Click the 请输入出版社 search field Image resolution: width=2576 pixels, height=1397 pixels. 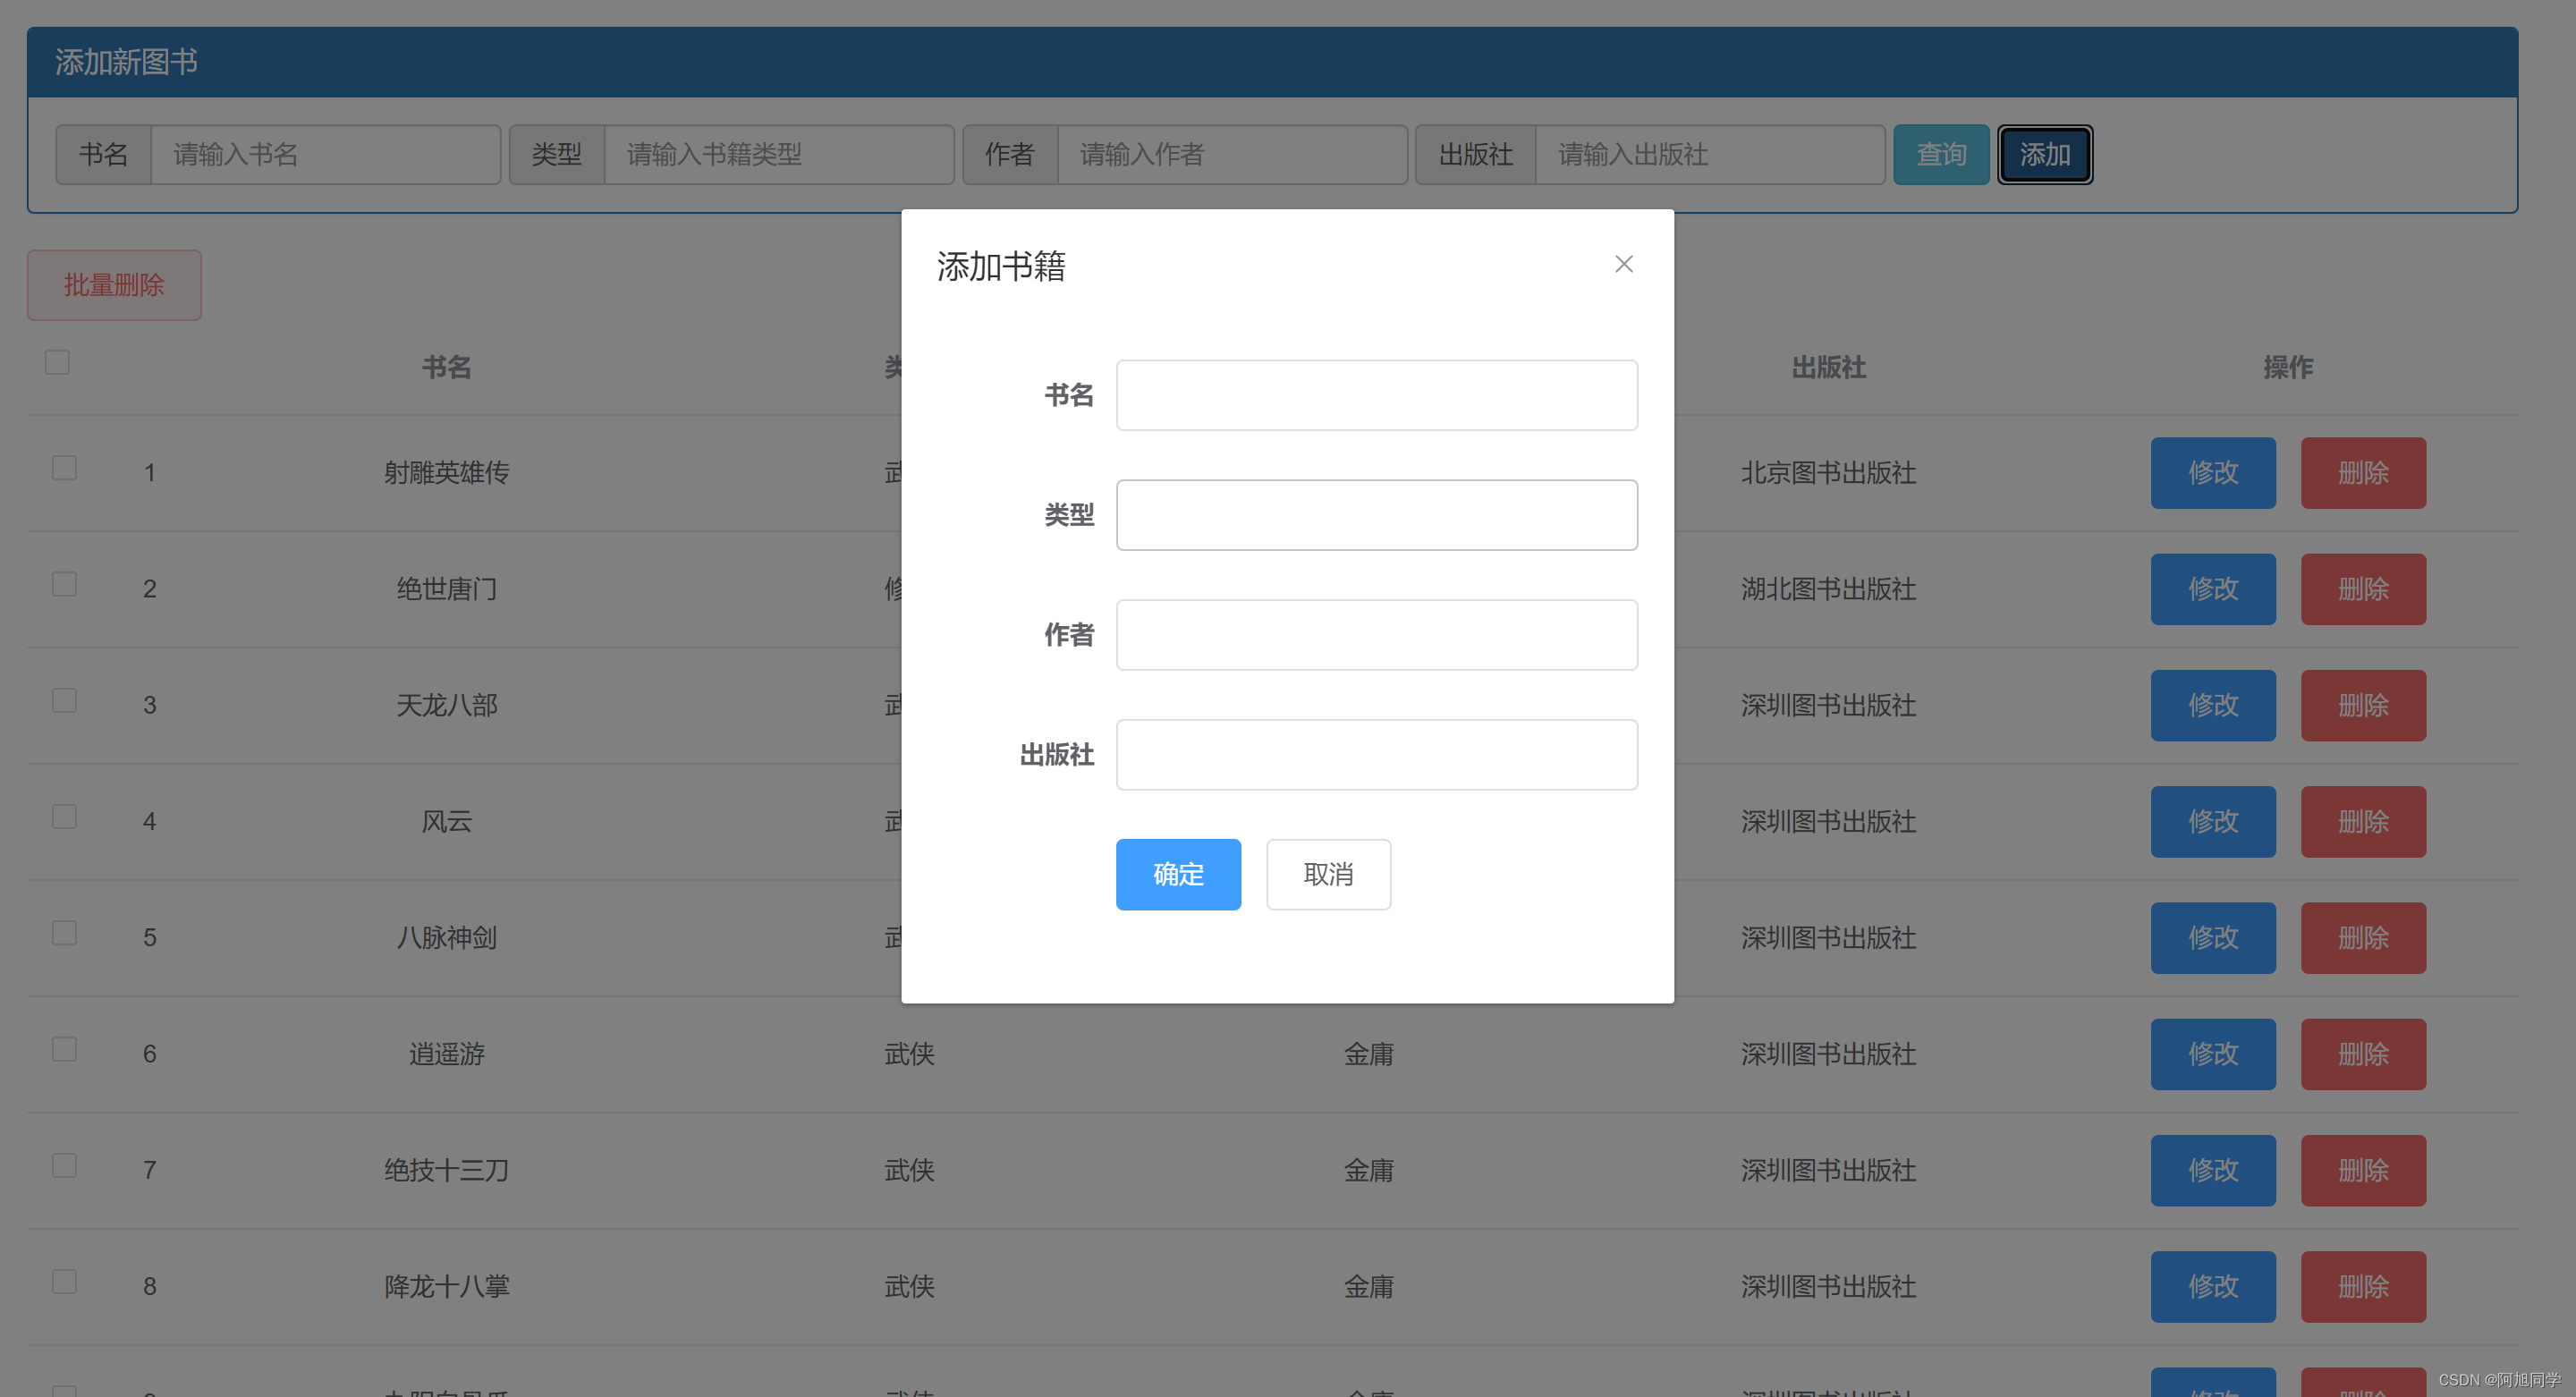coord(1709,155)
